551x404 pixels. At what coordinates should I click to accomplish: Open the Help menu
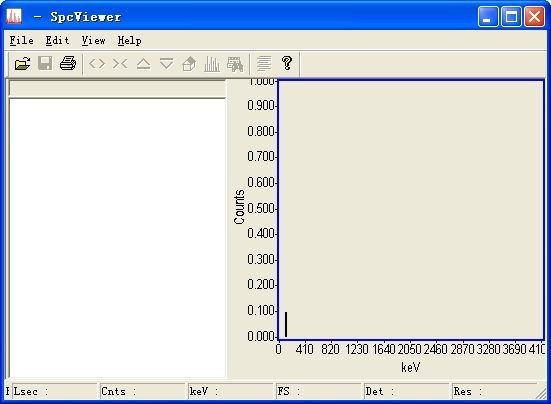[130, 40]
